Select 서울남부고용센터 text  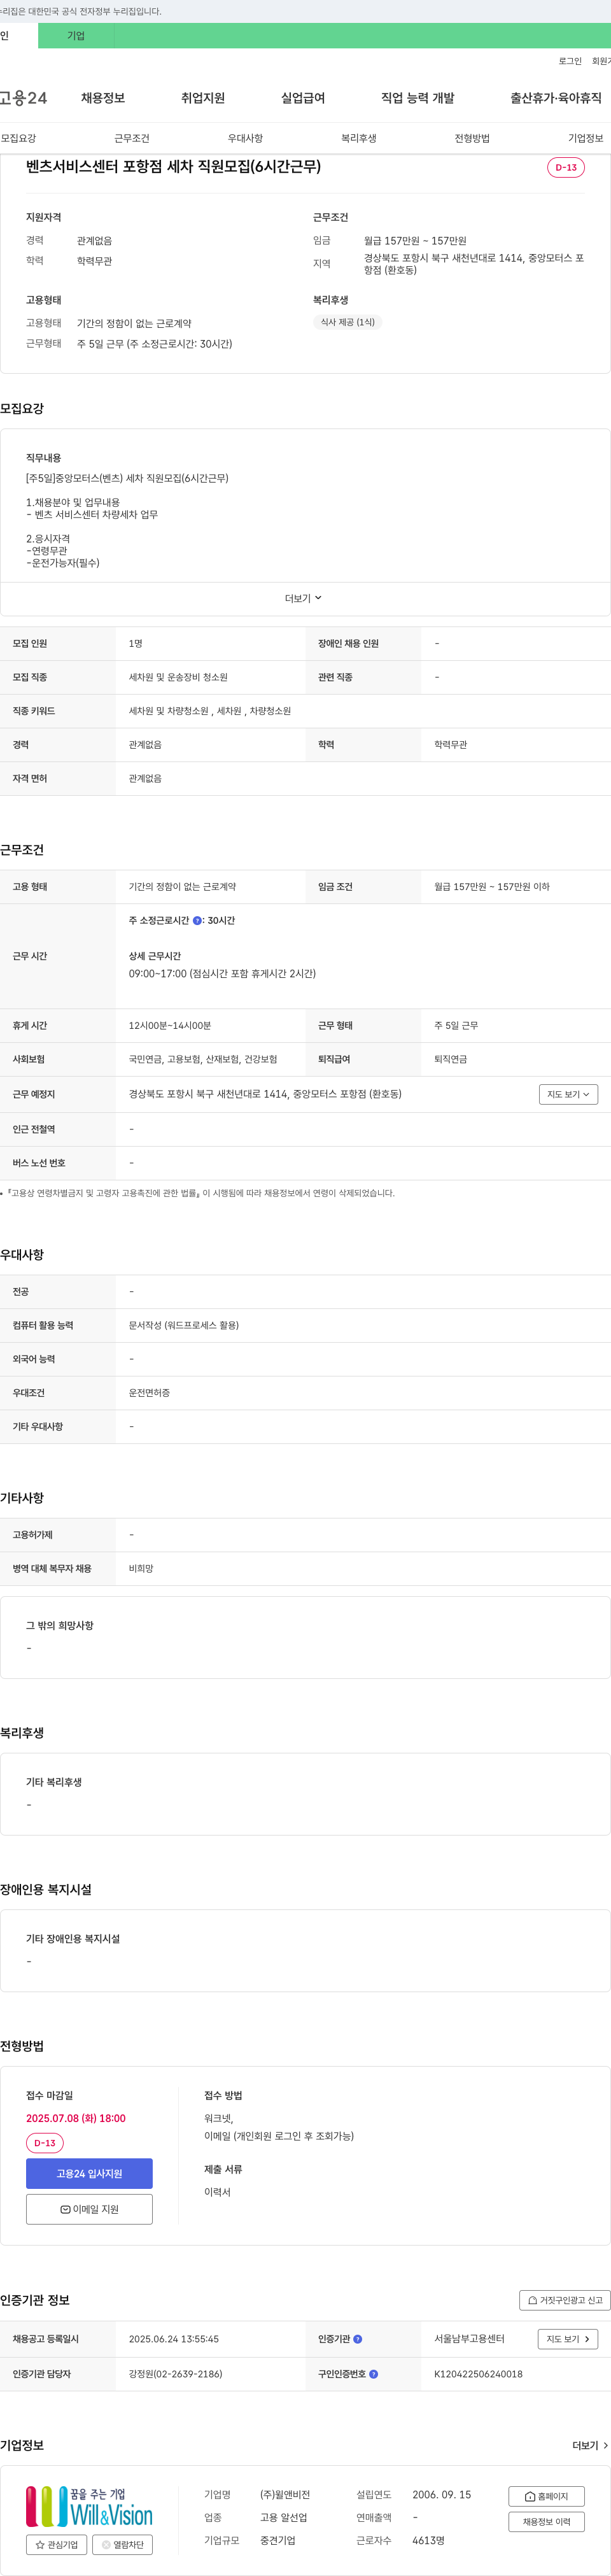(x=469, y=2339)
